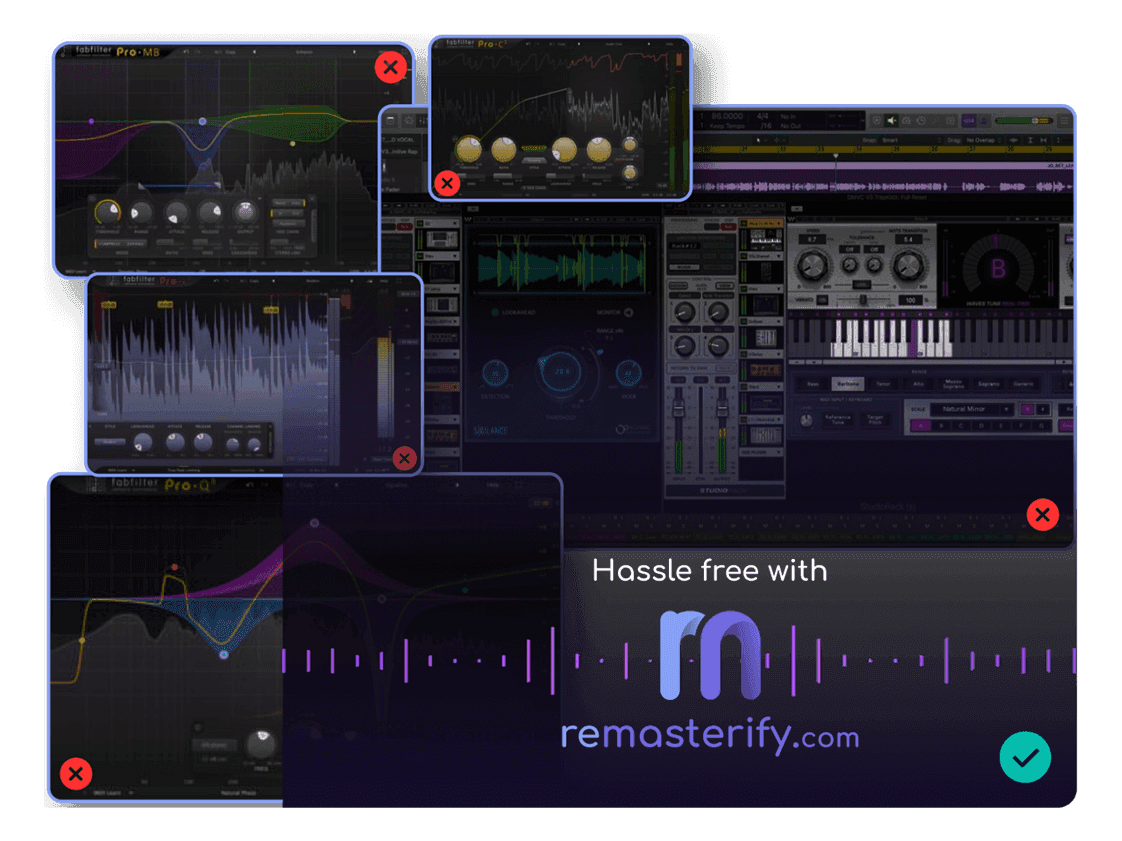Open the Snap Smart dropdown
The image size is (1122, 841).
890,141
